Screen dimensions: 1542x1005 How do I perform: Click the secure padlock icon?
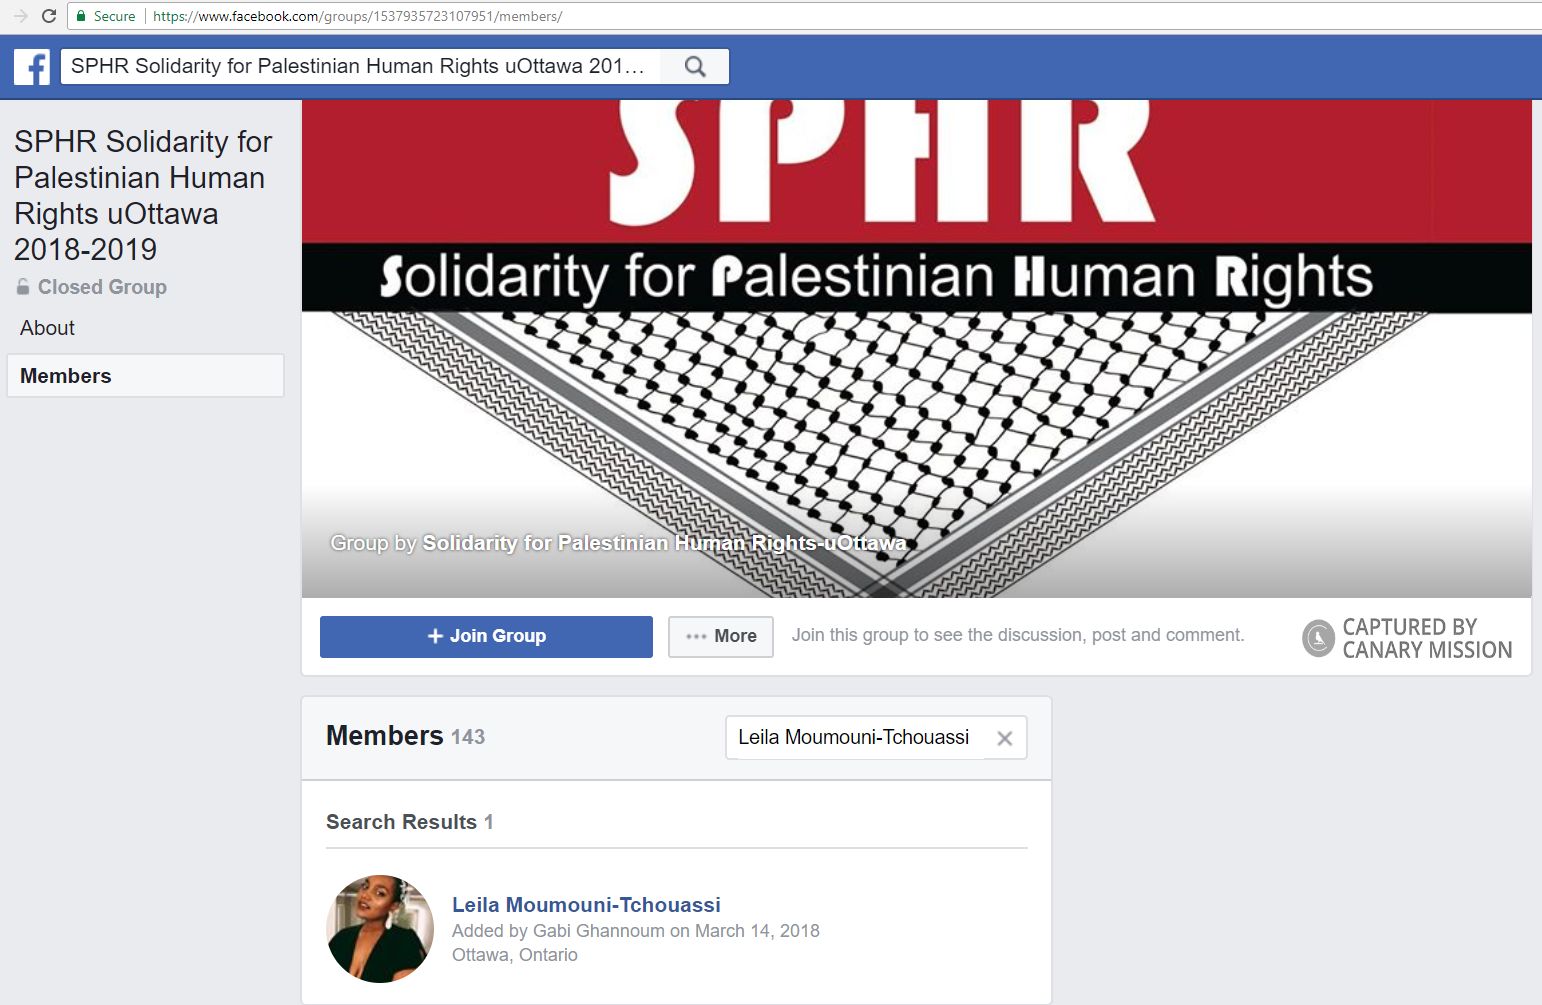(81, 16)
